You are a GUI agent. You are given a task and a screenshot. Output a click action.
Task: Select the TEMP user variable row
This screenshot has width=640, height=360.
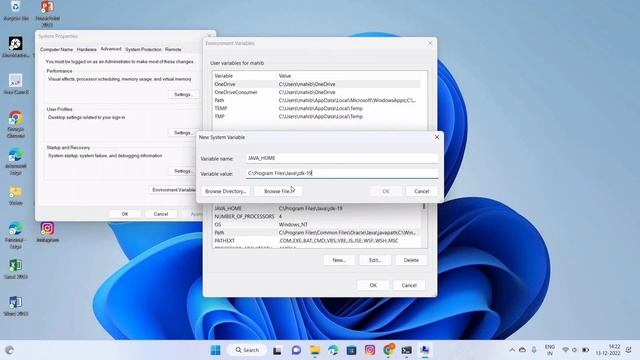tap(316, 109)
